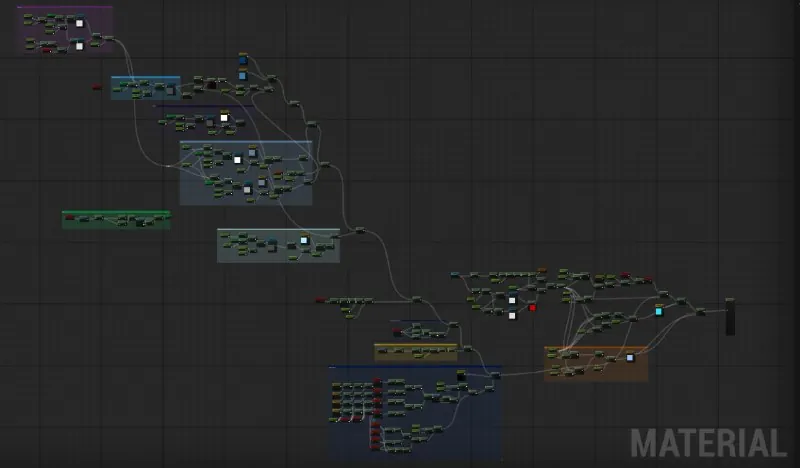Select the purple comment box header
800x468 pixels.
(x=65, y=7)
